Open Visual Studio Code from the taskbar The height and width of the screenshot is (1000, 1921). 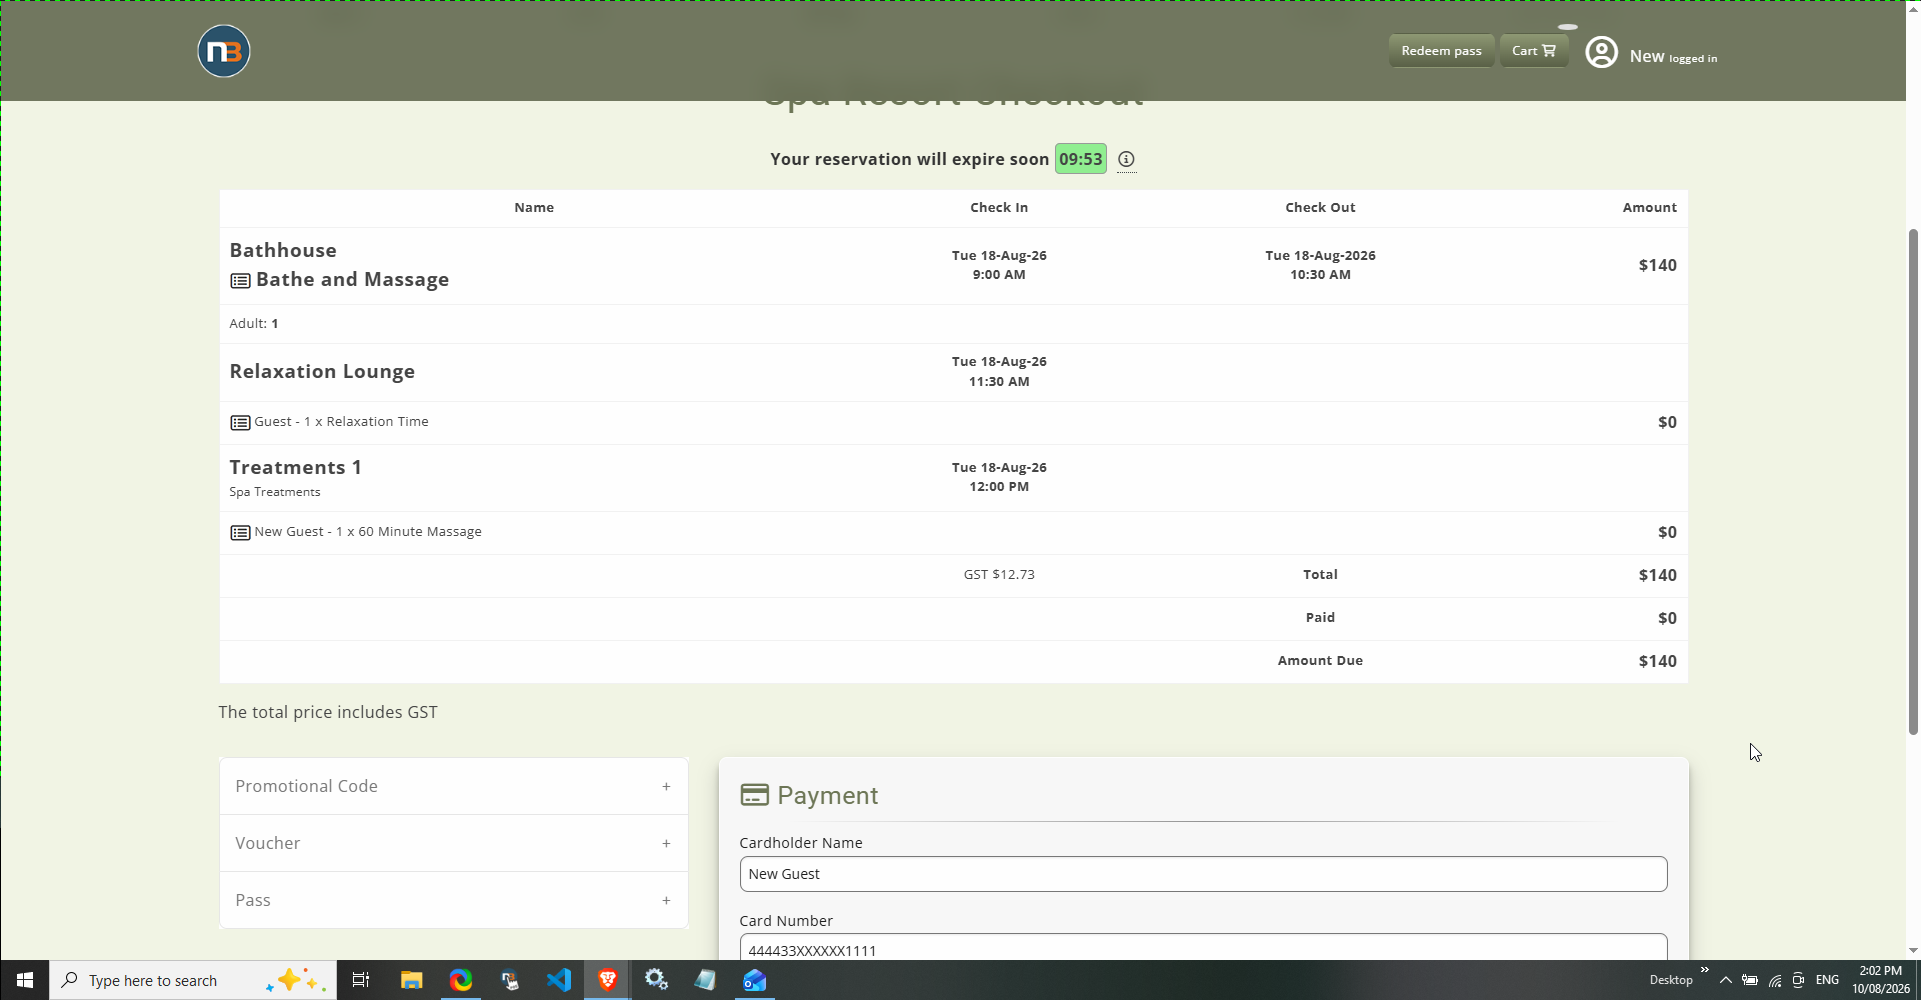(x=559, y=980)
